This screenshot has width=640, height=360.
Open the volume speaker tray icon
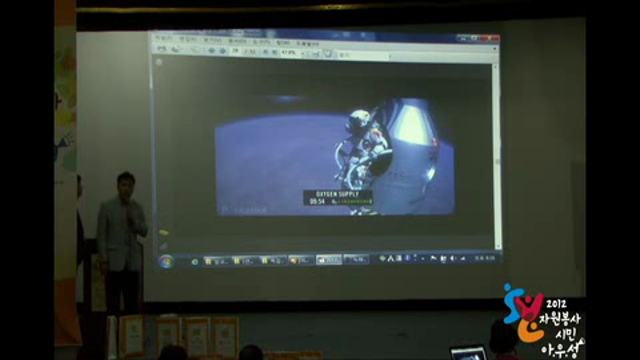[452, 258]
